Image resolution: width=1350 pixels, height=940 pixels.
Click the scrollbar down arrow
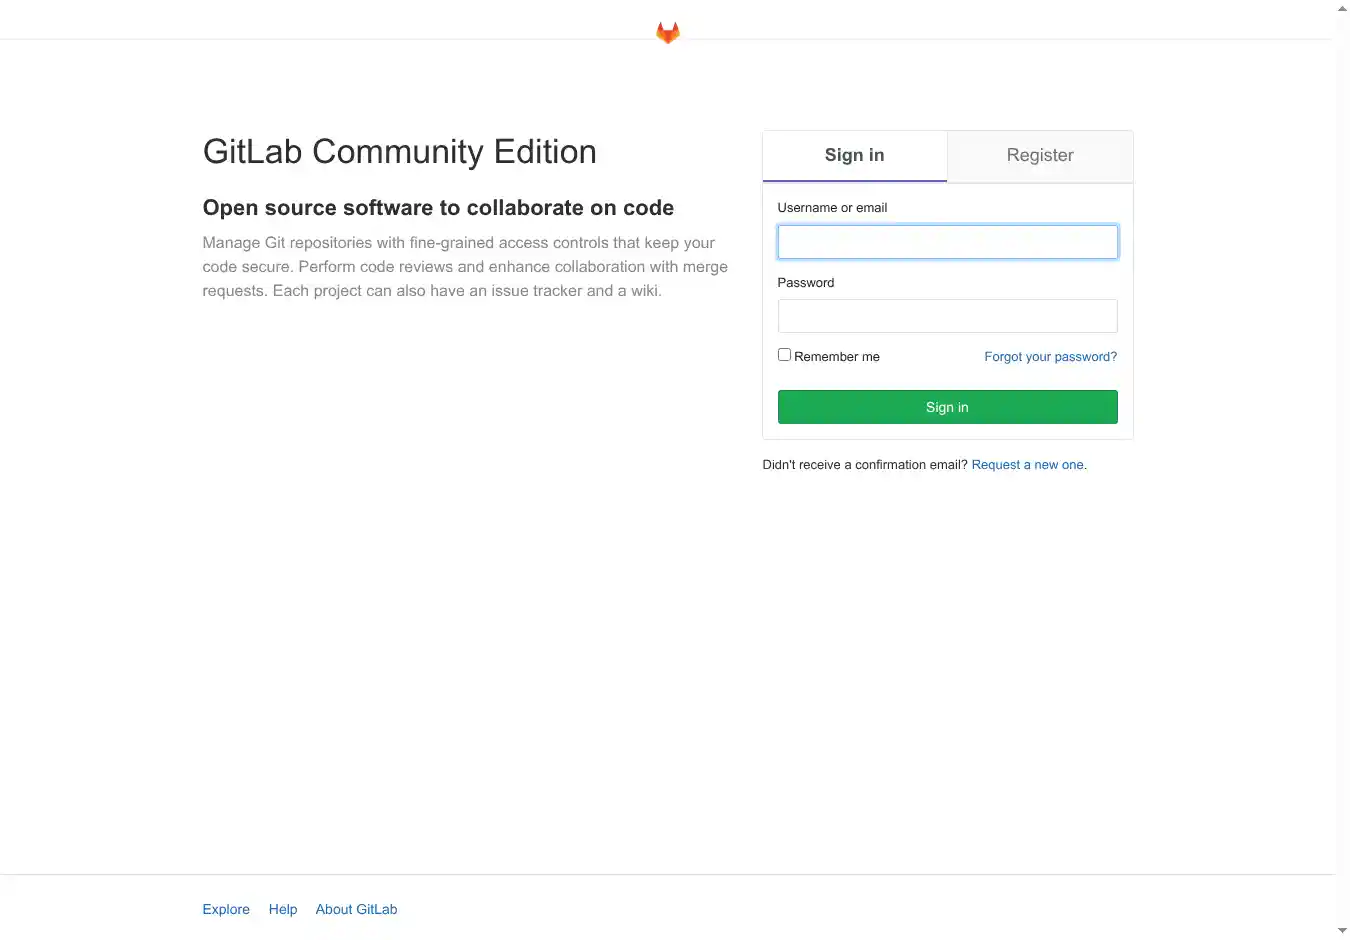[x=1343, y=931]
